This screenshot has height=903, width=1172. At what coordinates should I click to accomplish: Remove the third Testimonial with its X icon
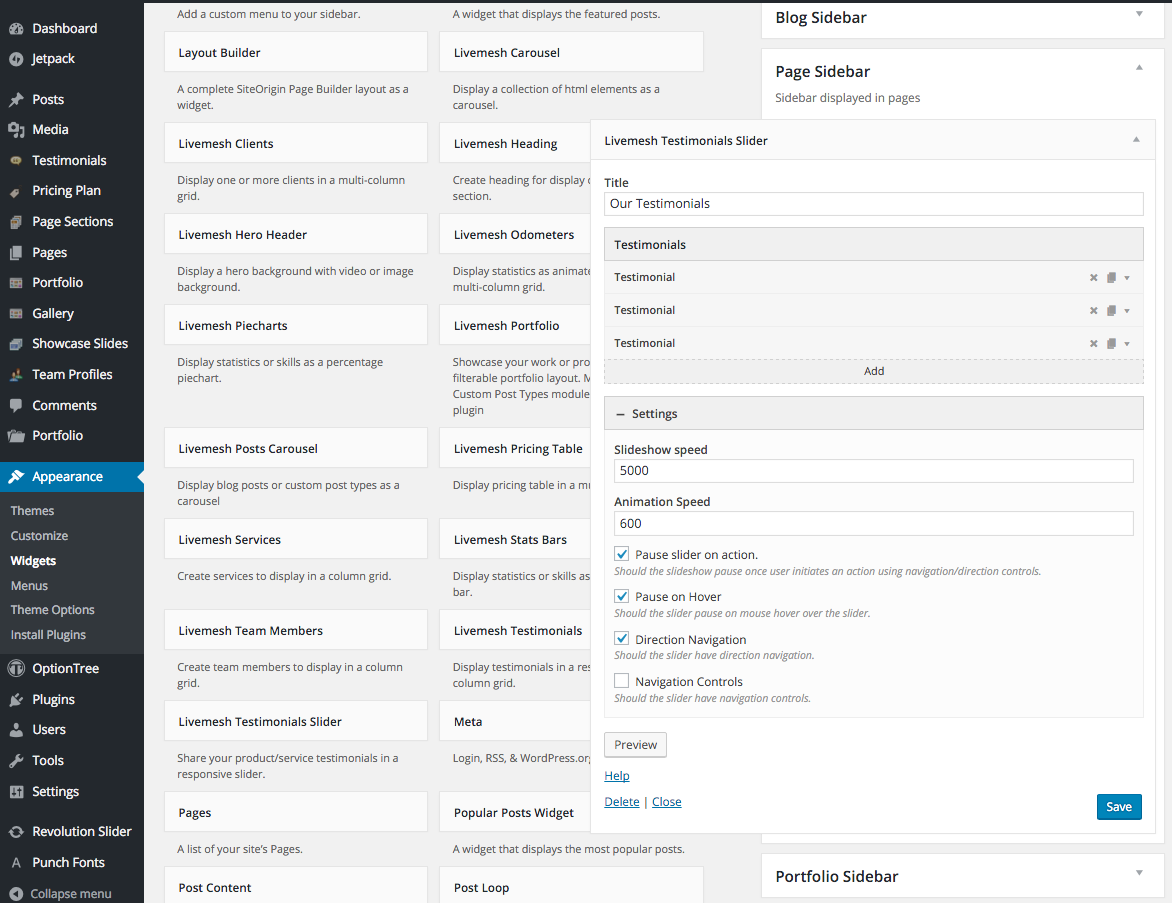pyautogui.click(x=1094, y=343)
